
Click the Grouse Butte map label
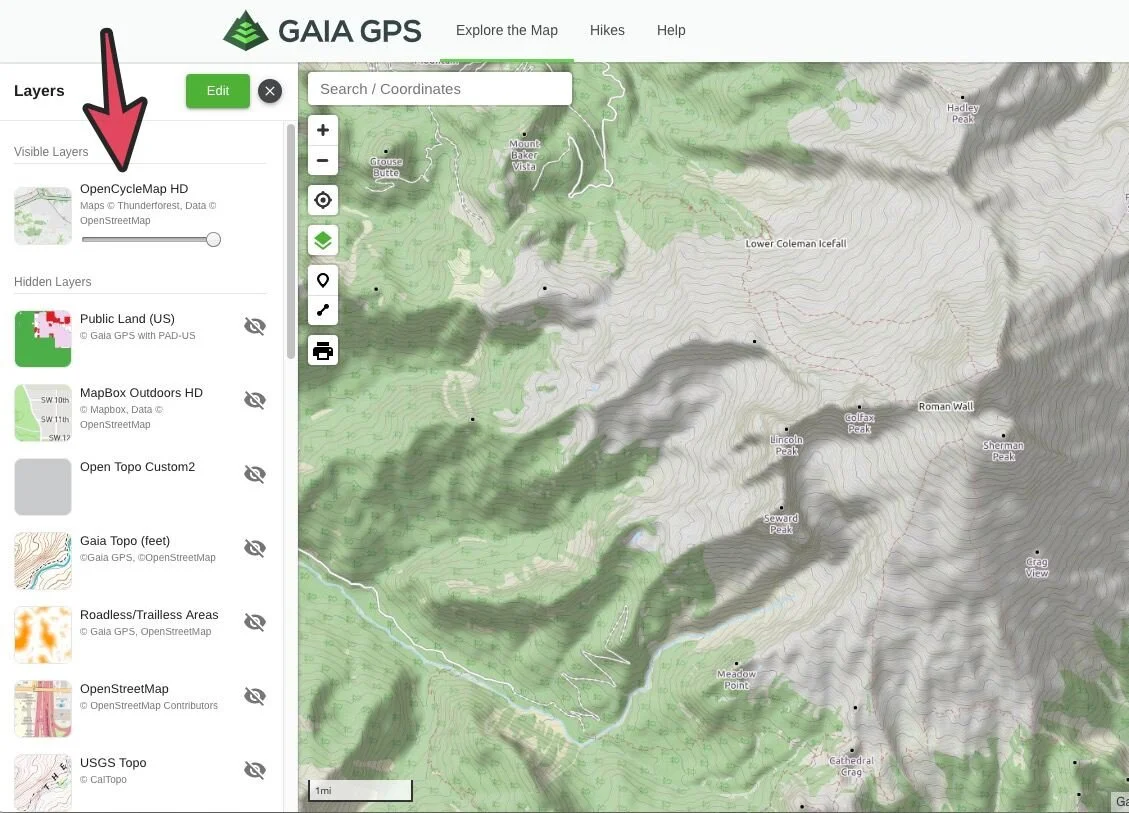pyautogui.click(x=386, y=167)
